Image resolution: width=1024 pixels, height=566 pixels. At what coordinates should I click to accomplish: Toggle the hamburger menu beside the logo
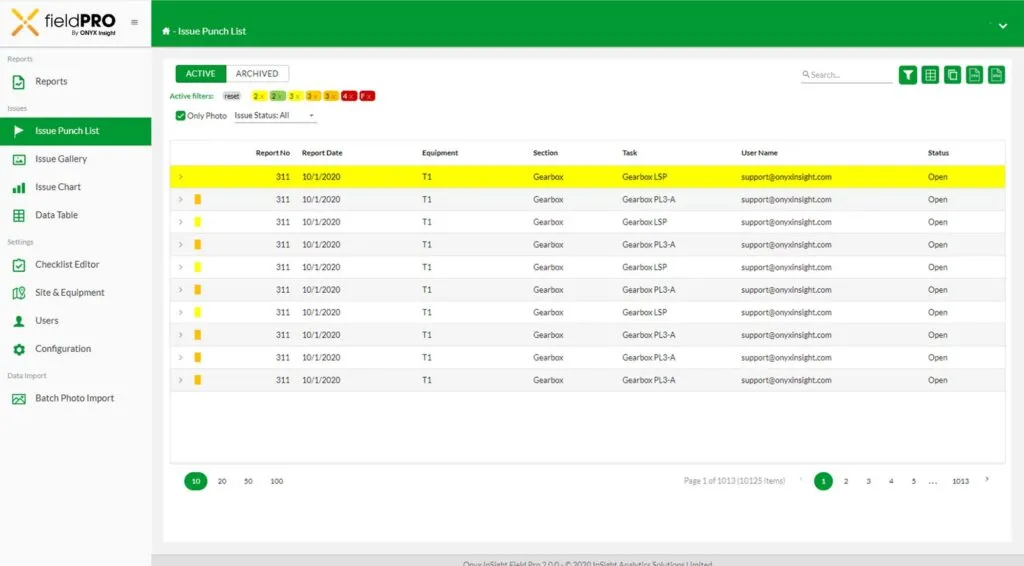135,22
